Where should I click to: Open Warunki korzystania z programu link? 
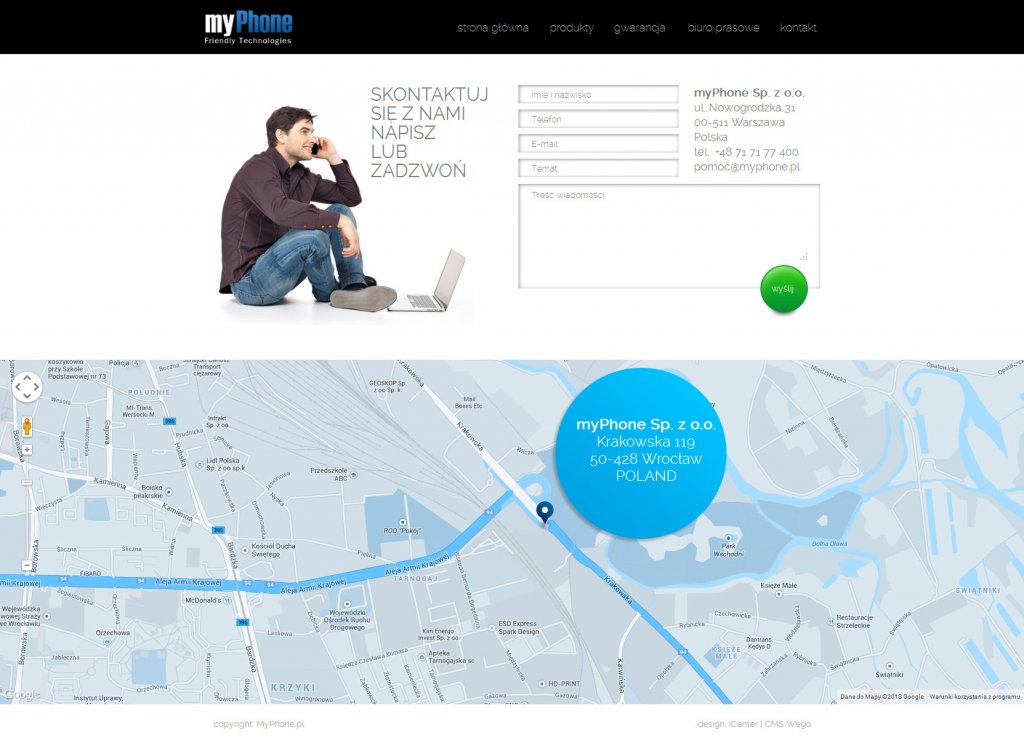click(x=974, y=697)
